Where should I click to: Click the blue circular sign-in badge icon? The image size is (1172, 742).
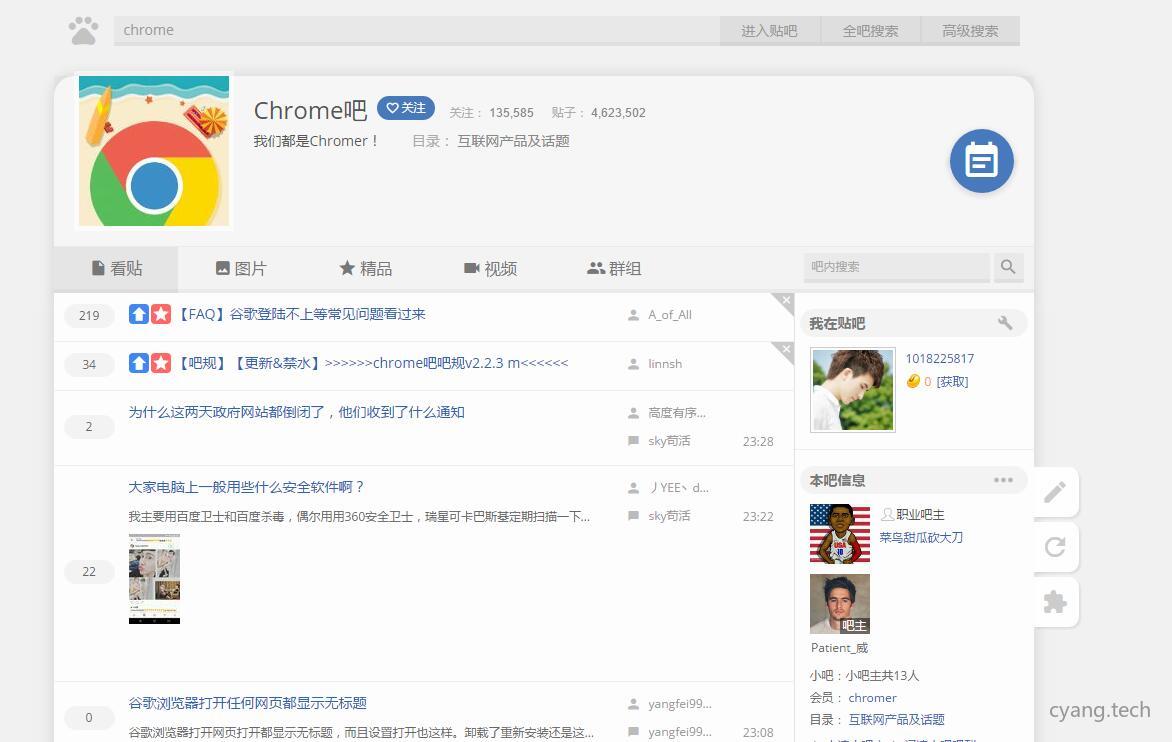pos(981,161)
